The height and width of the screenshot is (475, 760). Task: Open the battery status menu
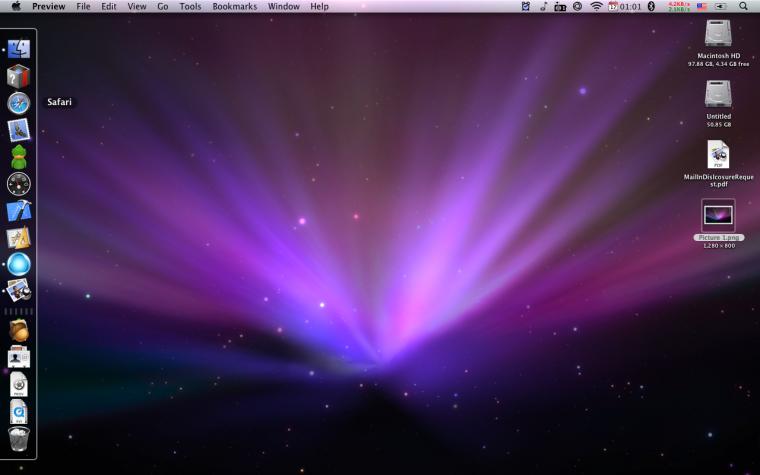click(721, 6)
